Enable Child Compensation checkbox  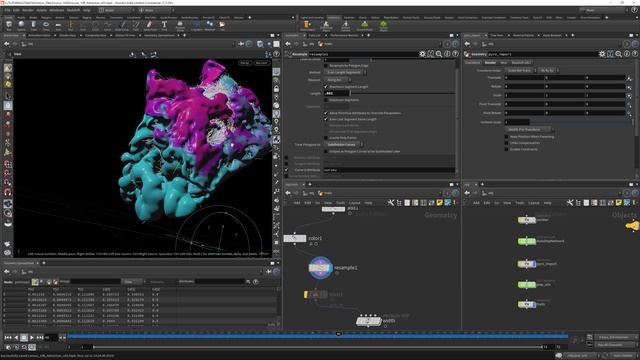pos(507,143)
